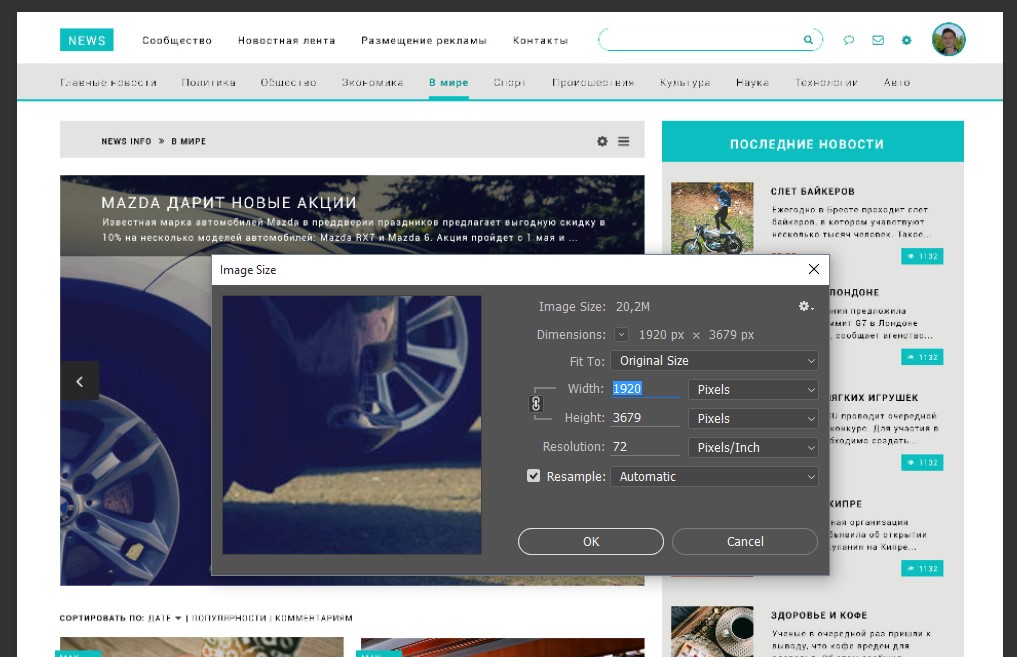Image resolution: width=1017 pixels, height=657 pixels.
Task: Open the Height units dropdown
Action: tap(753, 418)
